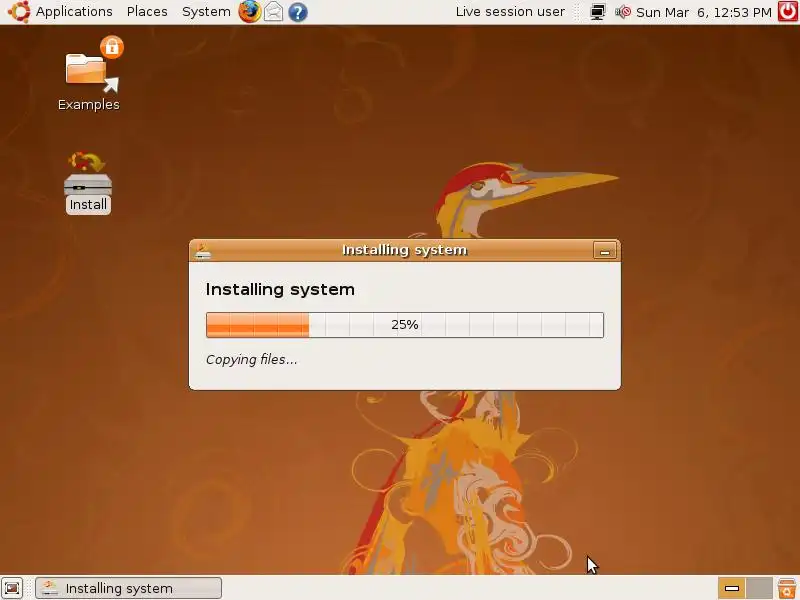Click the Live session user label

(510, 12)
